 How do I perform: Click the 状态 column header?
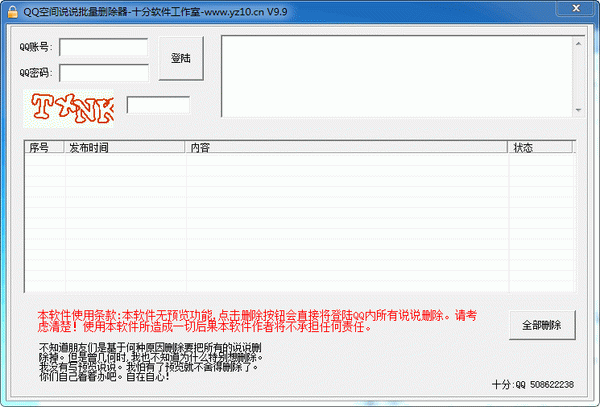click(540, 148)
